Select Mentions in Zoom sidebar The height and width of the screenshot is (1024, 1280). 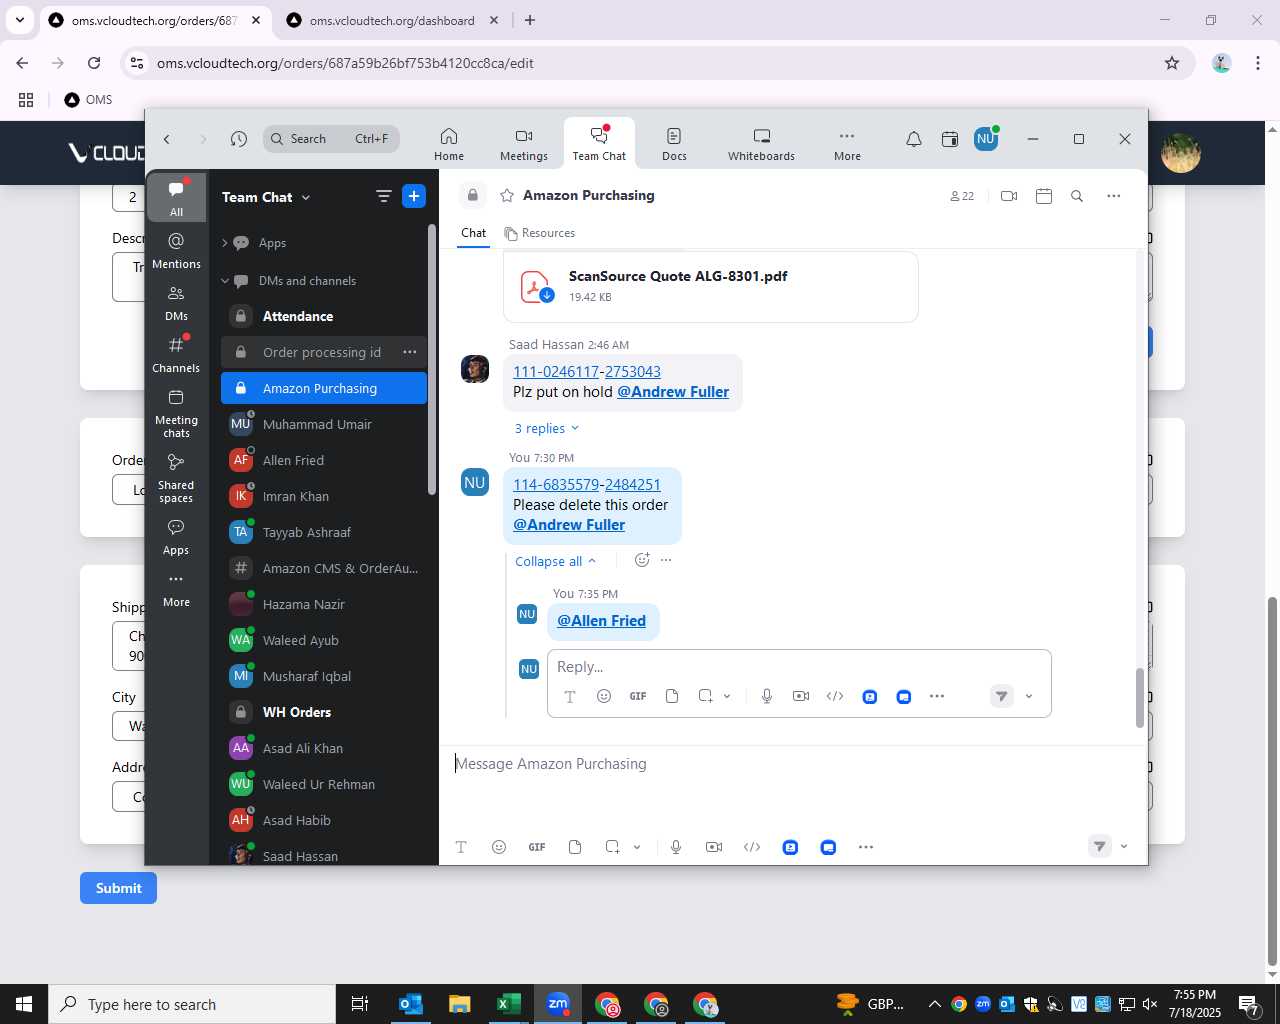[176, 251]
